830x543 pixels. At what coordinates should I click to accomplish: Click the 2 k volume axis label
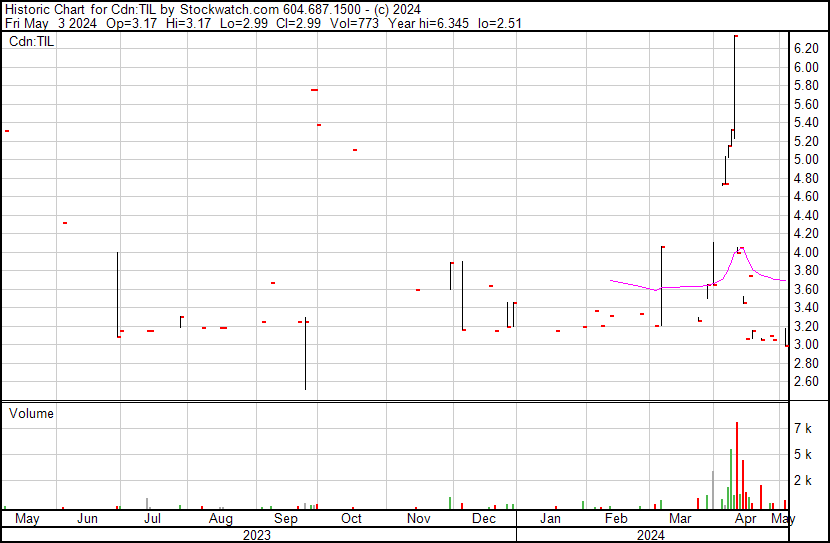click(x=803, y=481)
